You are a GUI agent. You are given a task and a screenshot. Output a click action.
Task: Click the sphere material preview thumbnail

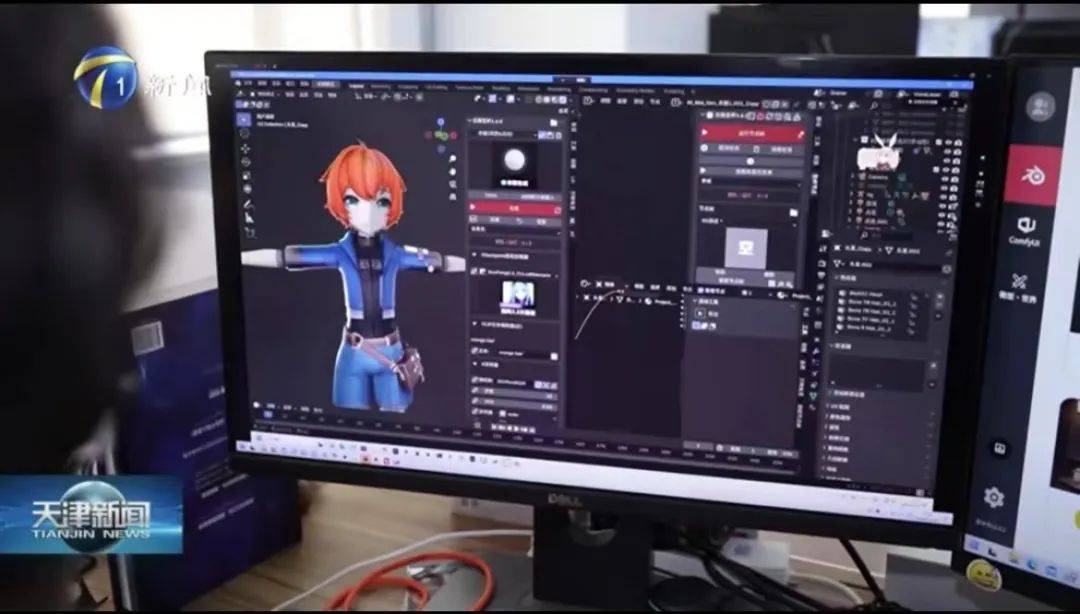click(515, 164)
